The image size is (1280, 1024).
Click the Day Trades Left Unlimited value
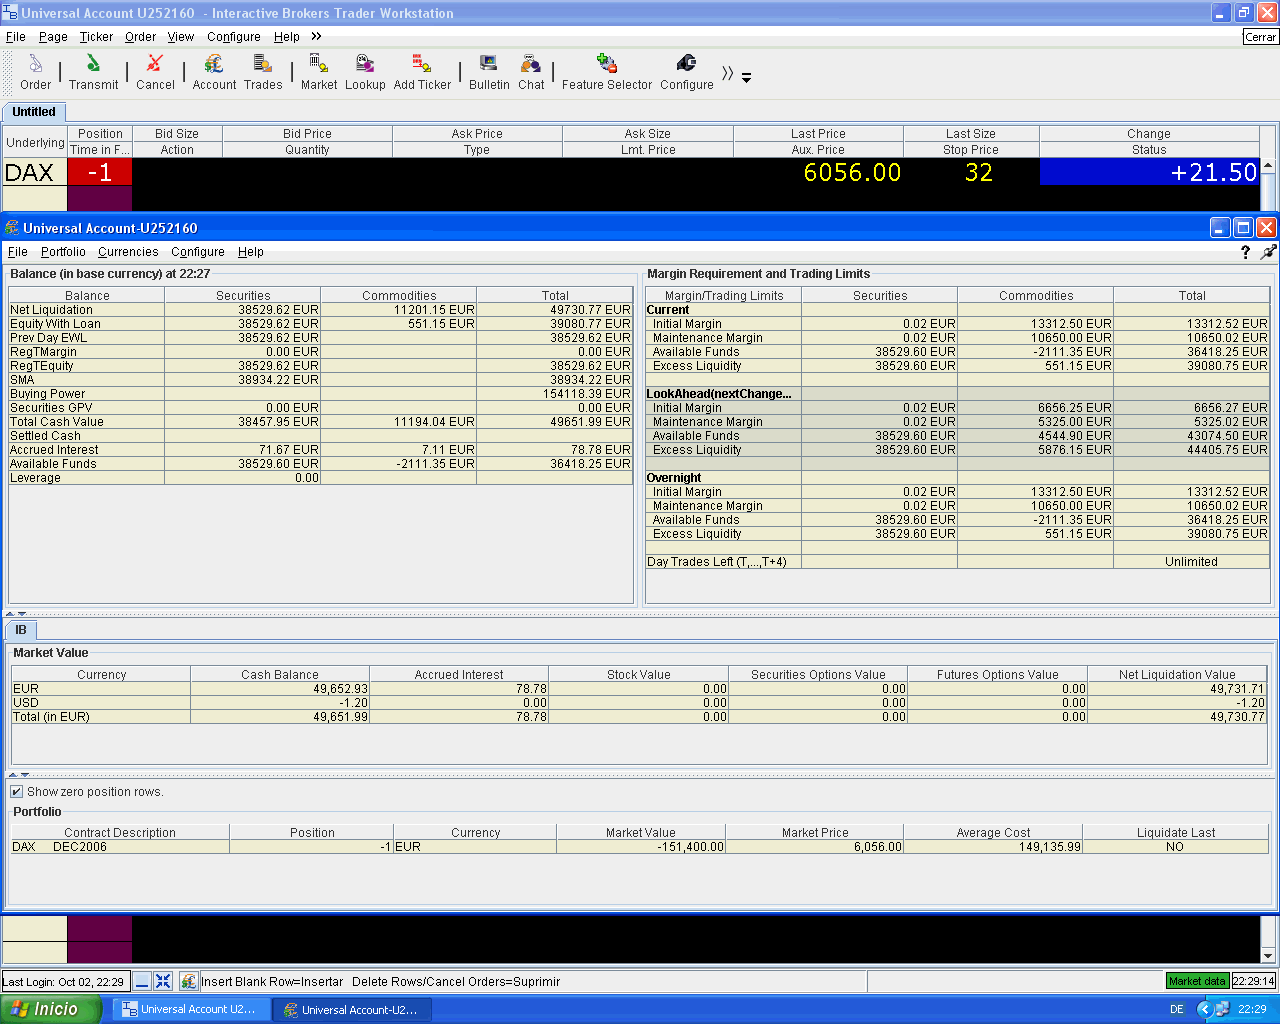click(x=1191, y=562)
